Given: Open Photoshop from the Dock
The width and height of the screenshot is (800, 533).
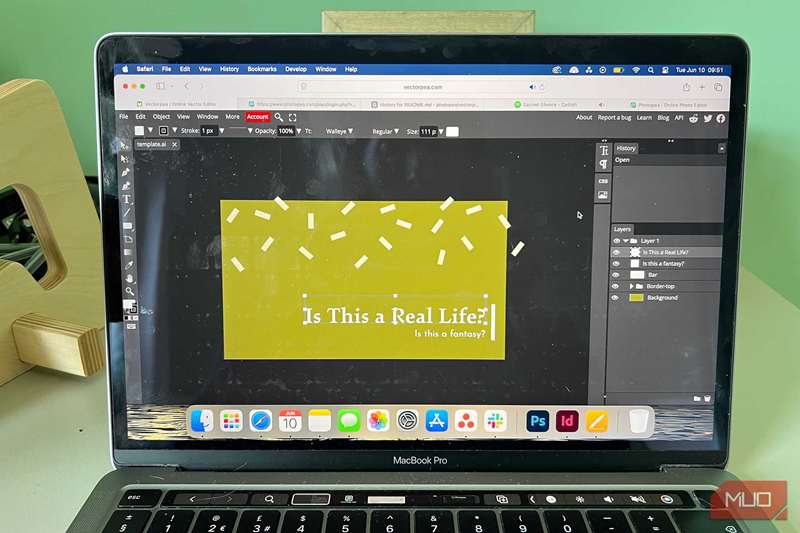Looking at the screenshot, I should [538, 421].
